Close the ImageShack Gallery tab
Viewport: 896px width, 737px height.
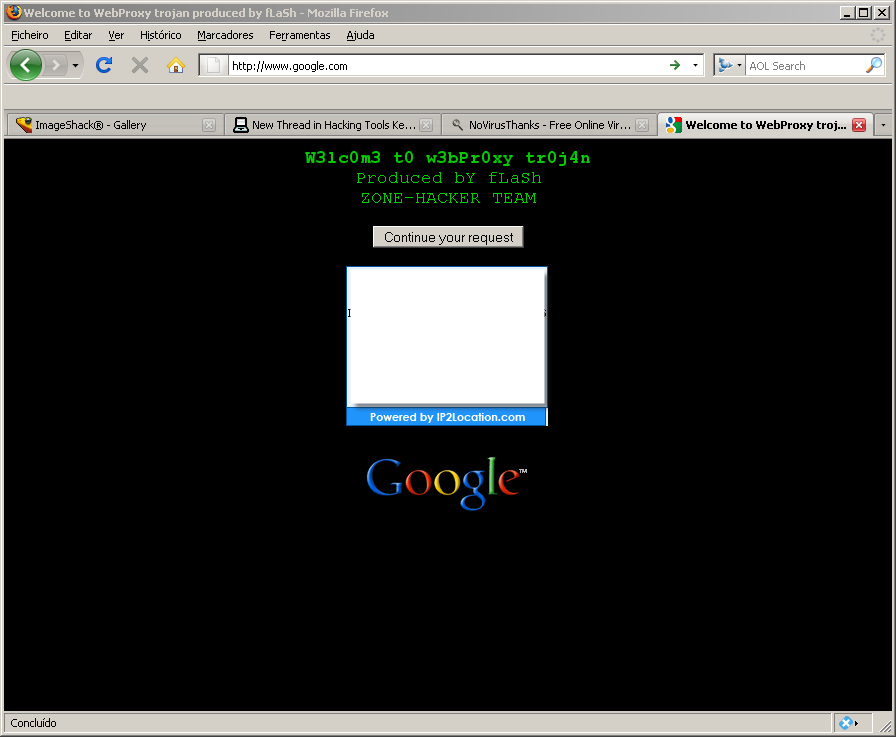(209, 125)
